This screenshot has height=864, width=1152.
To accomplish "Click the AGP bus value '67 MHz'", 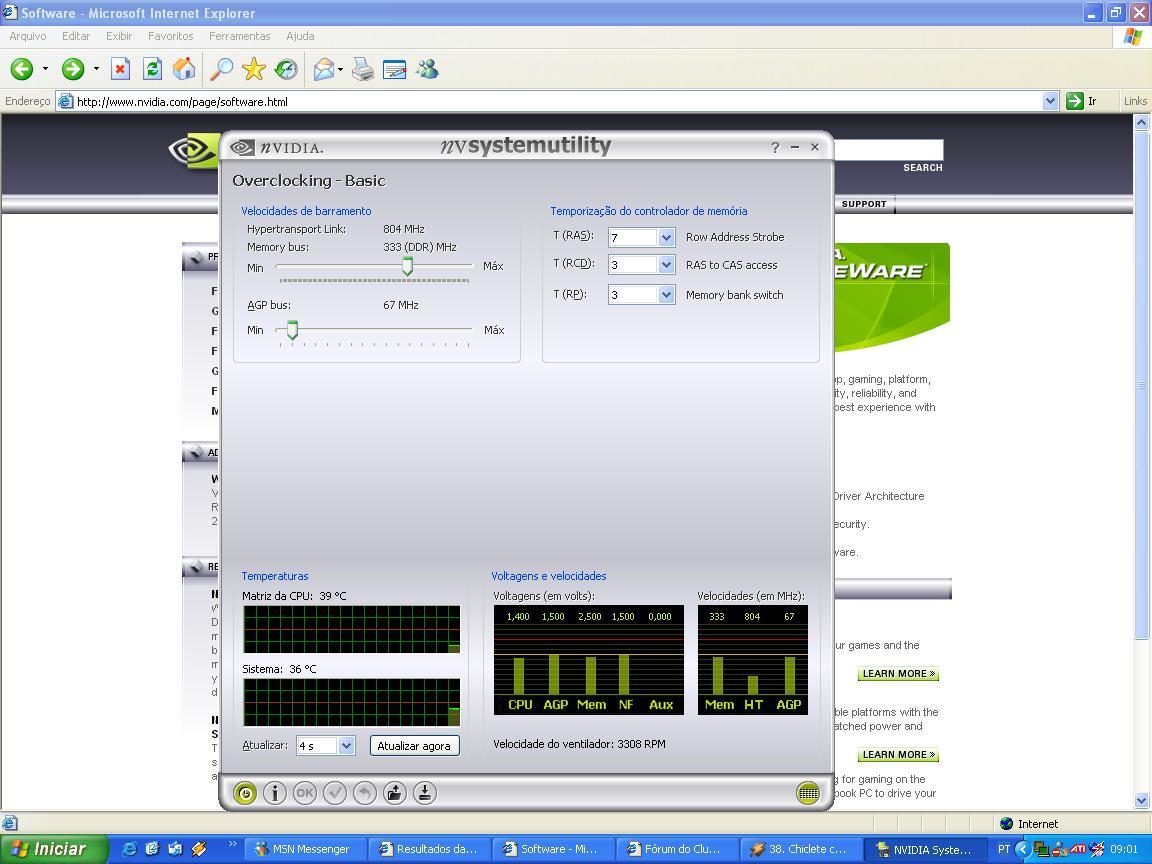I will 400,305.
